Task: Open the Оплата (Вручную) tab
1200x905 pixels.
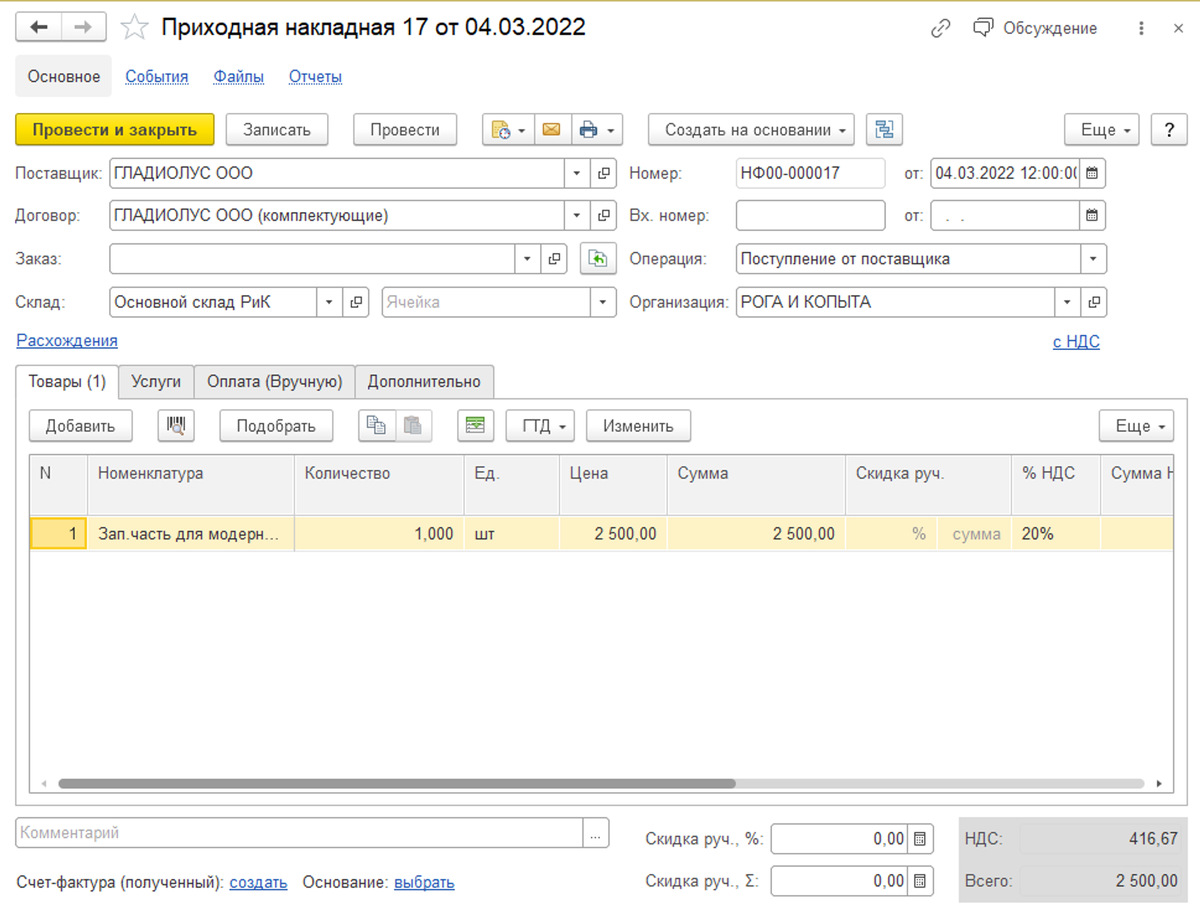Action: coord(274,381)
